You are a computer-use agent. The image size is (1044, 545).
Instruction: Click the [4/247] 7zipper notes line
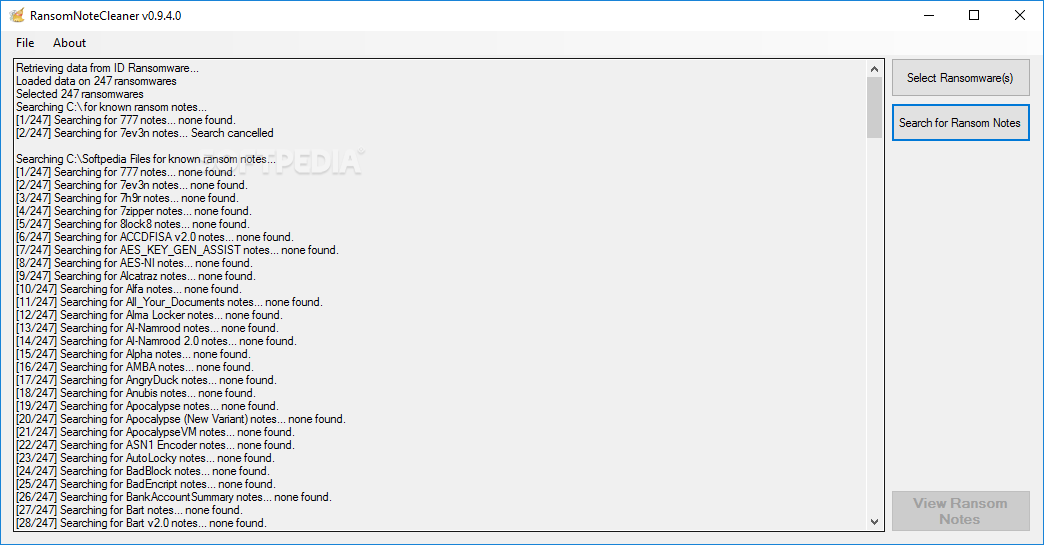[x=133, y=211]
